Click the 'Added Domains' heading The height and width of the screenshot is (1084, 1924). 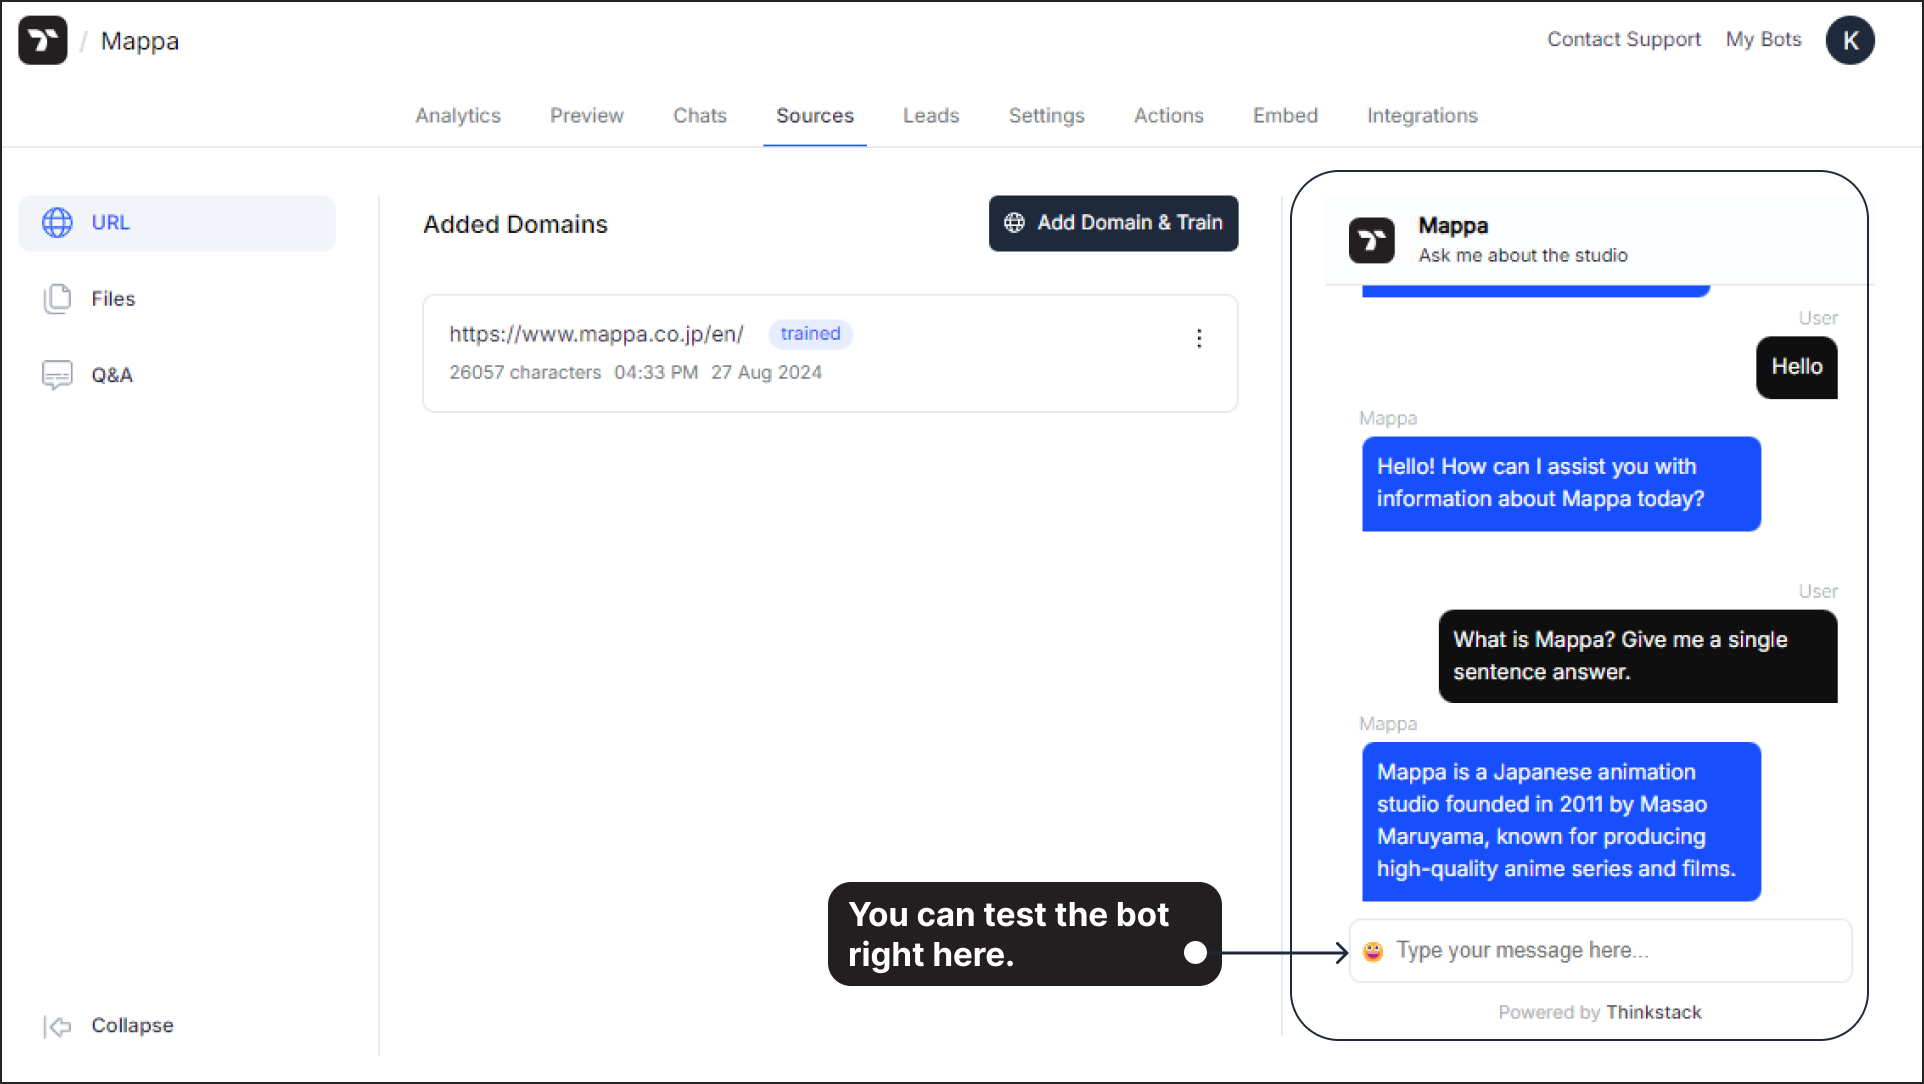pyautogui.click(x=515, y=224)
